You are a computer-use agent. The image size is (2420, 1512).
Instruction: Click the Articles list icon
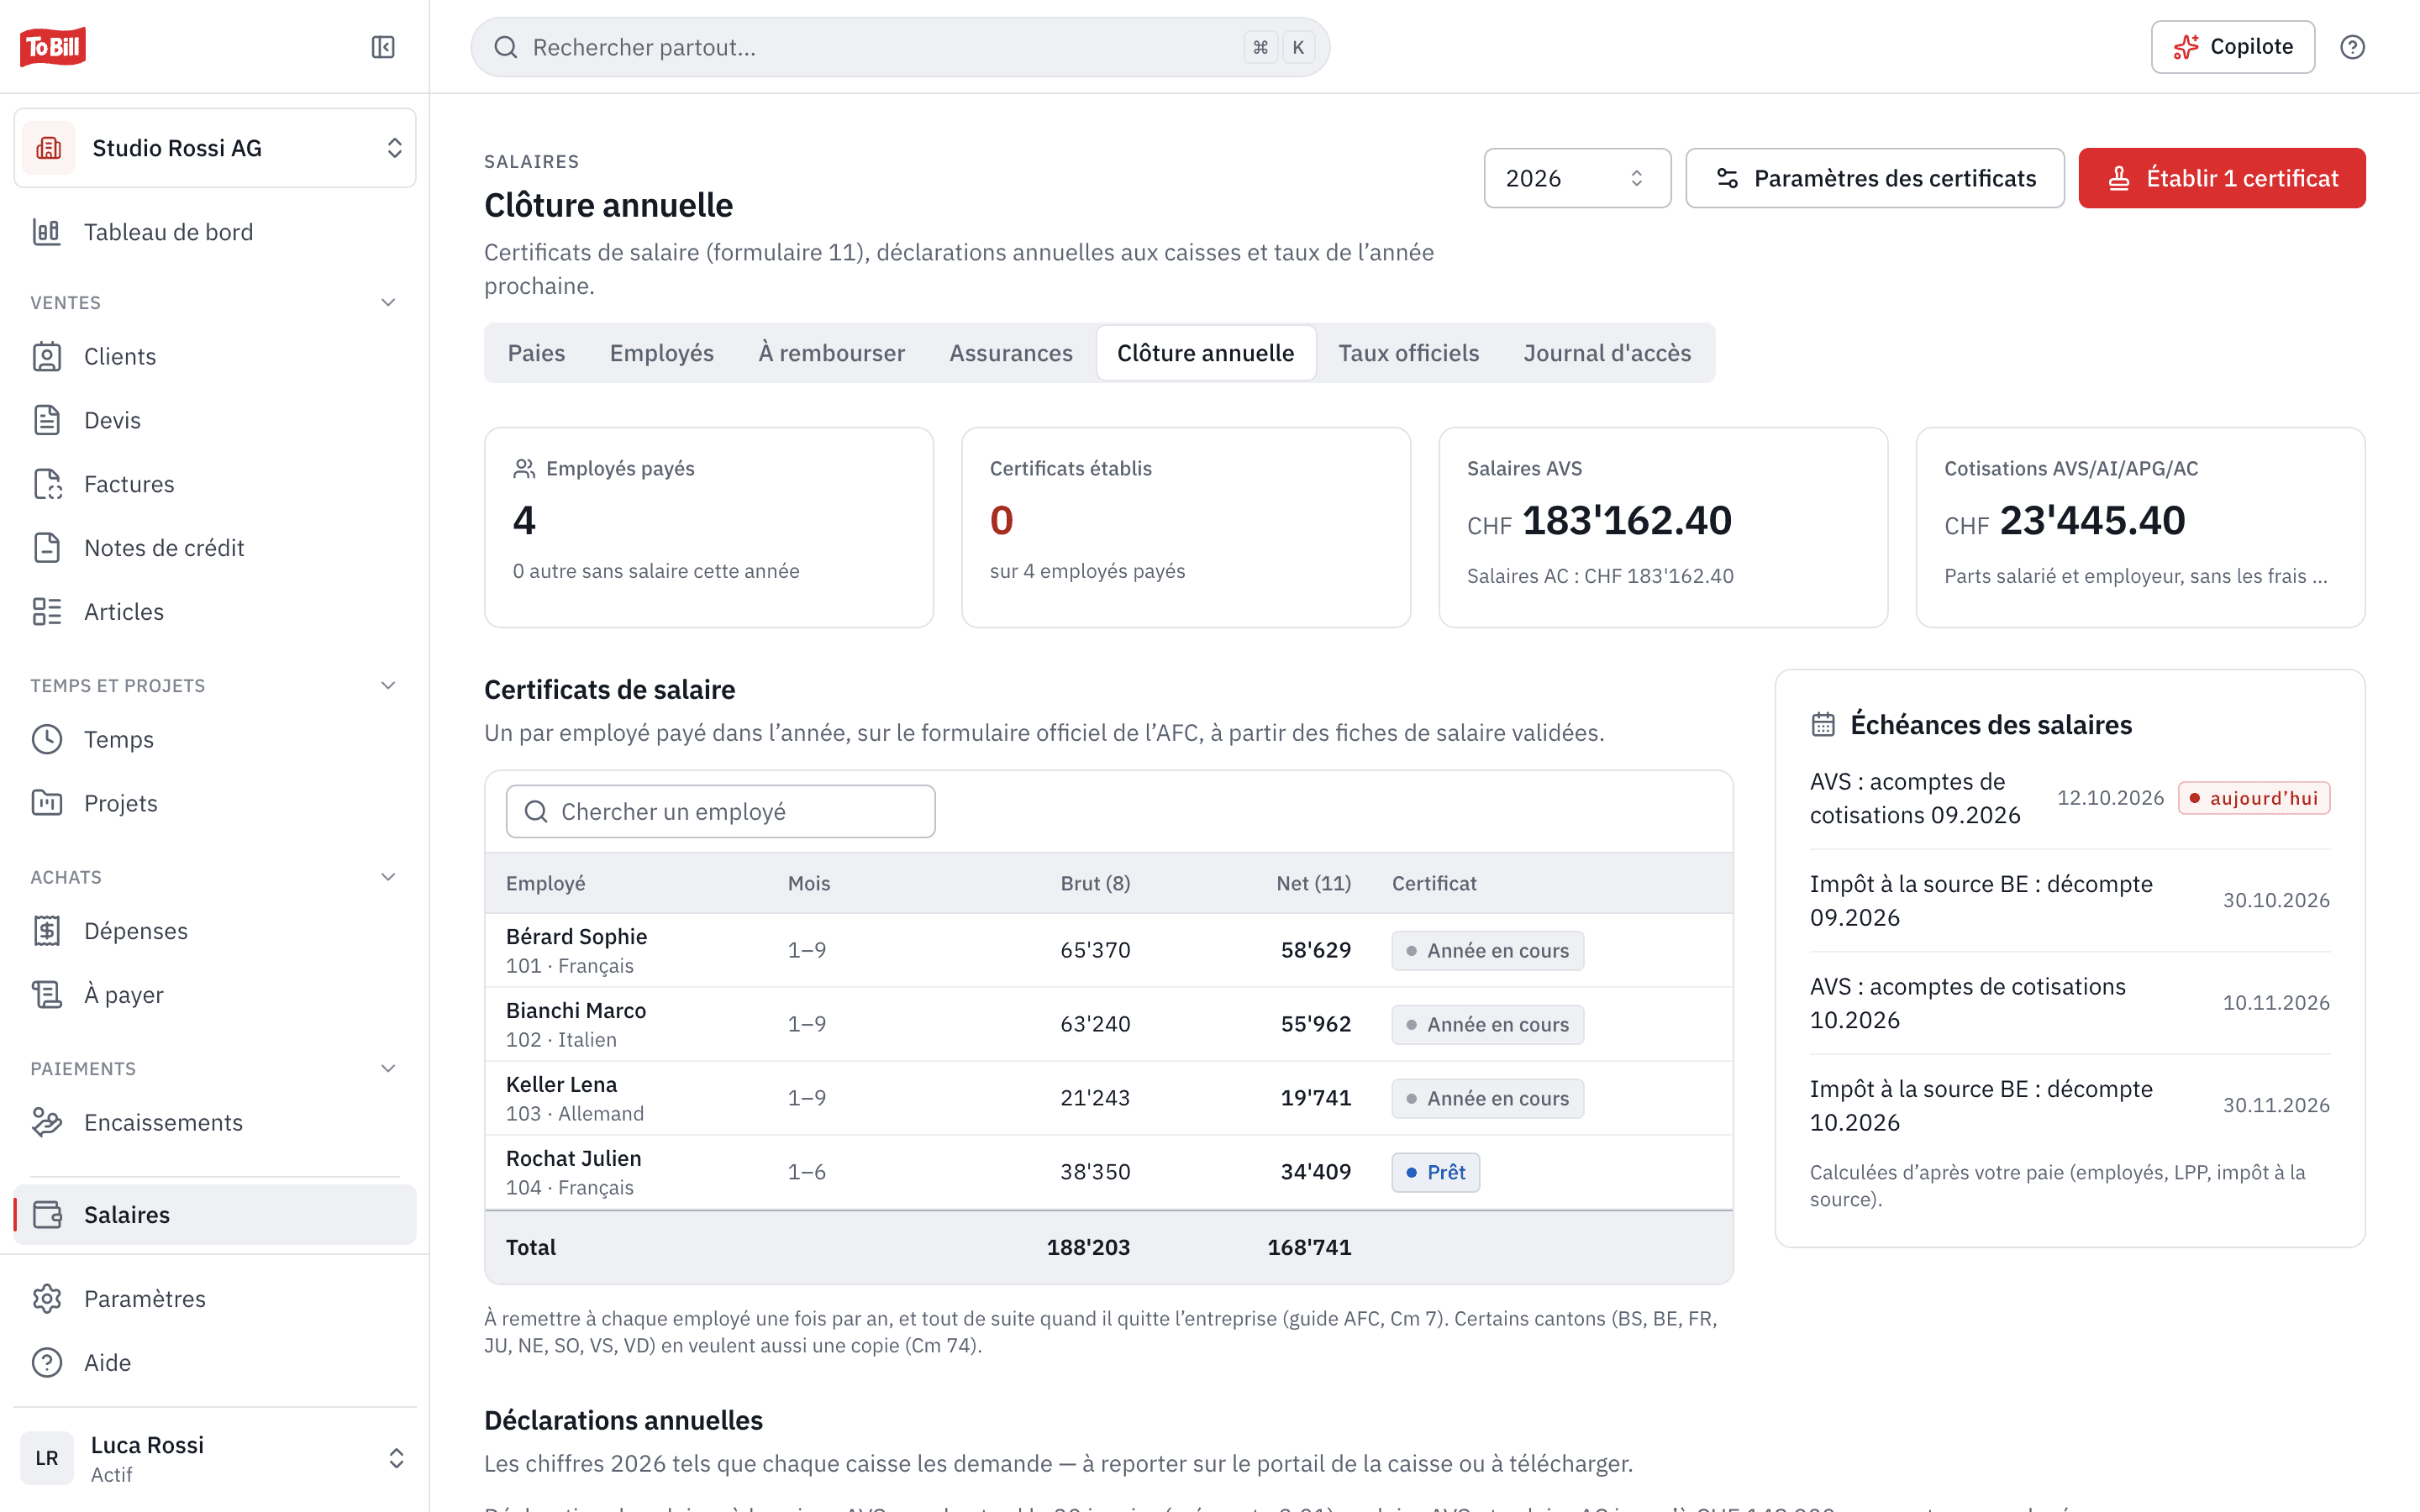tap(47, 612)
